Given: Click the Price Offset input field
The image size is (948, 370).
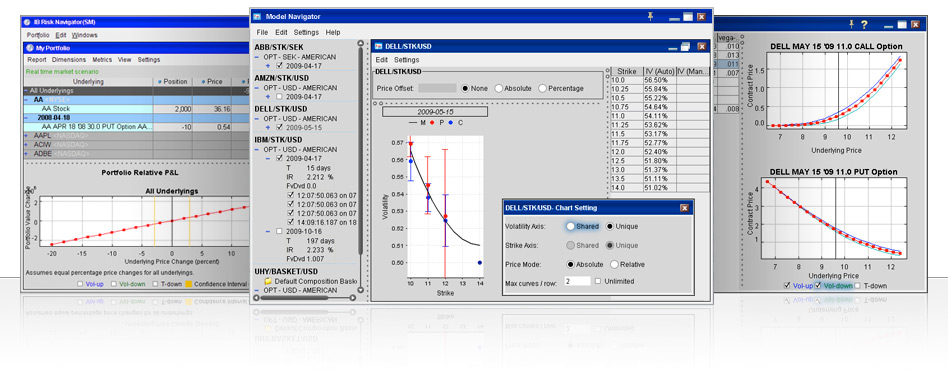Looking at the screenshot, I should coord(437,88).
